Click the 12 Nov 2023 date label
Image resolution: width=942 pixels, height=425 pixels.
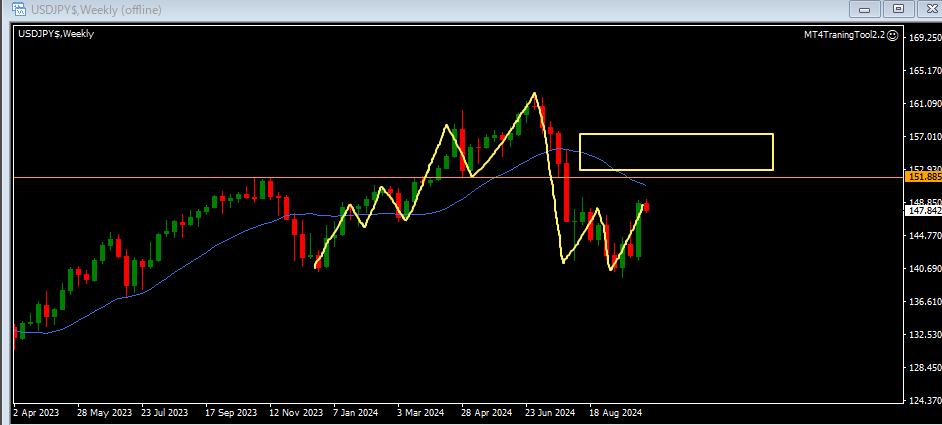(296, 412)
